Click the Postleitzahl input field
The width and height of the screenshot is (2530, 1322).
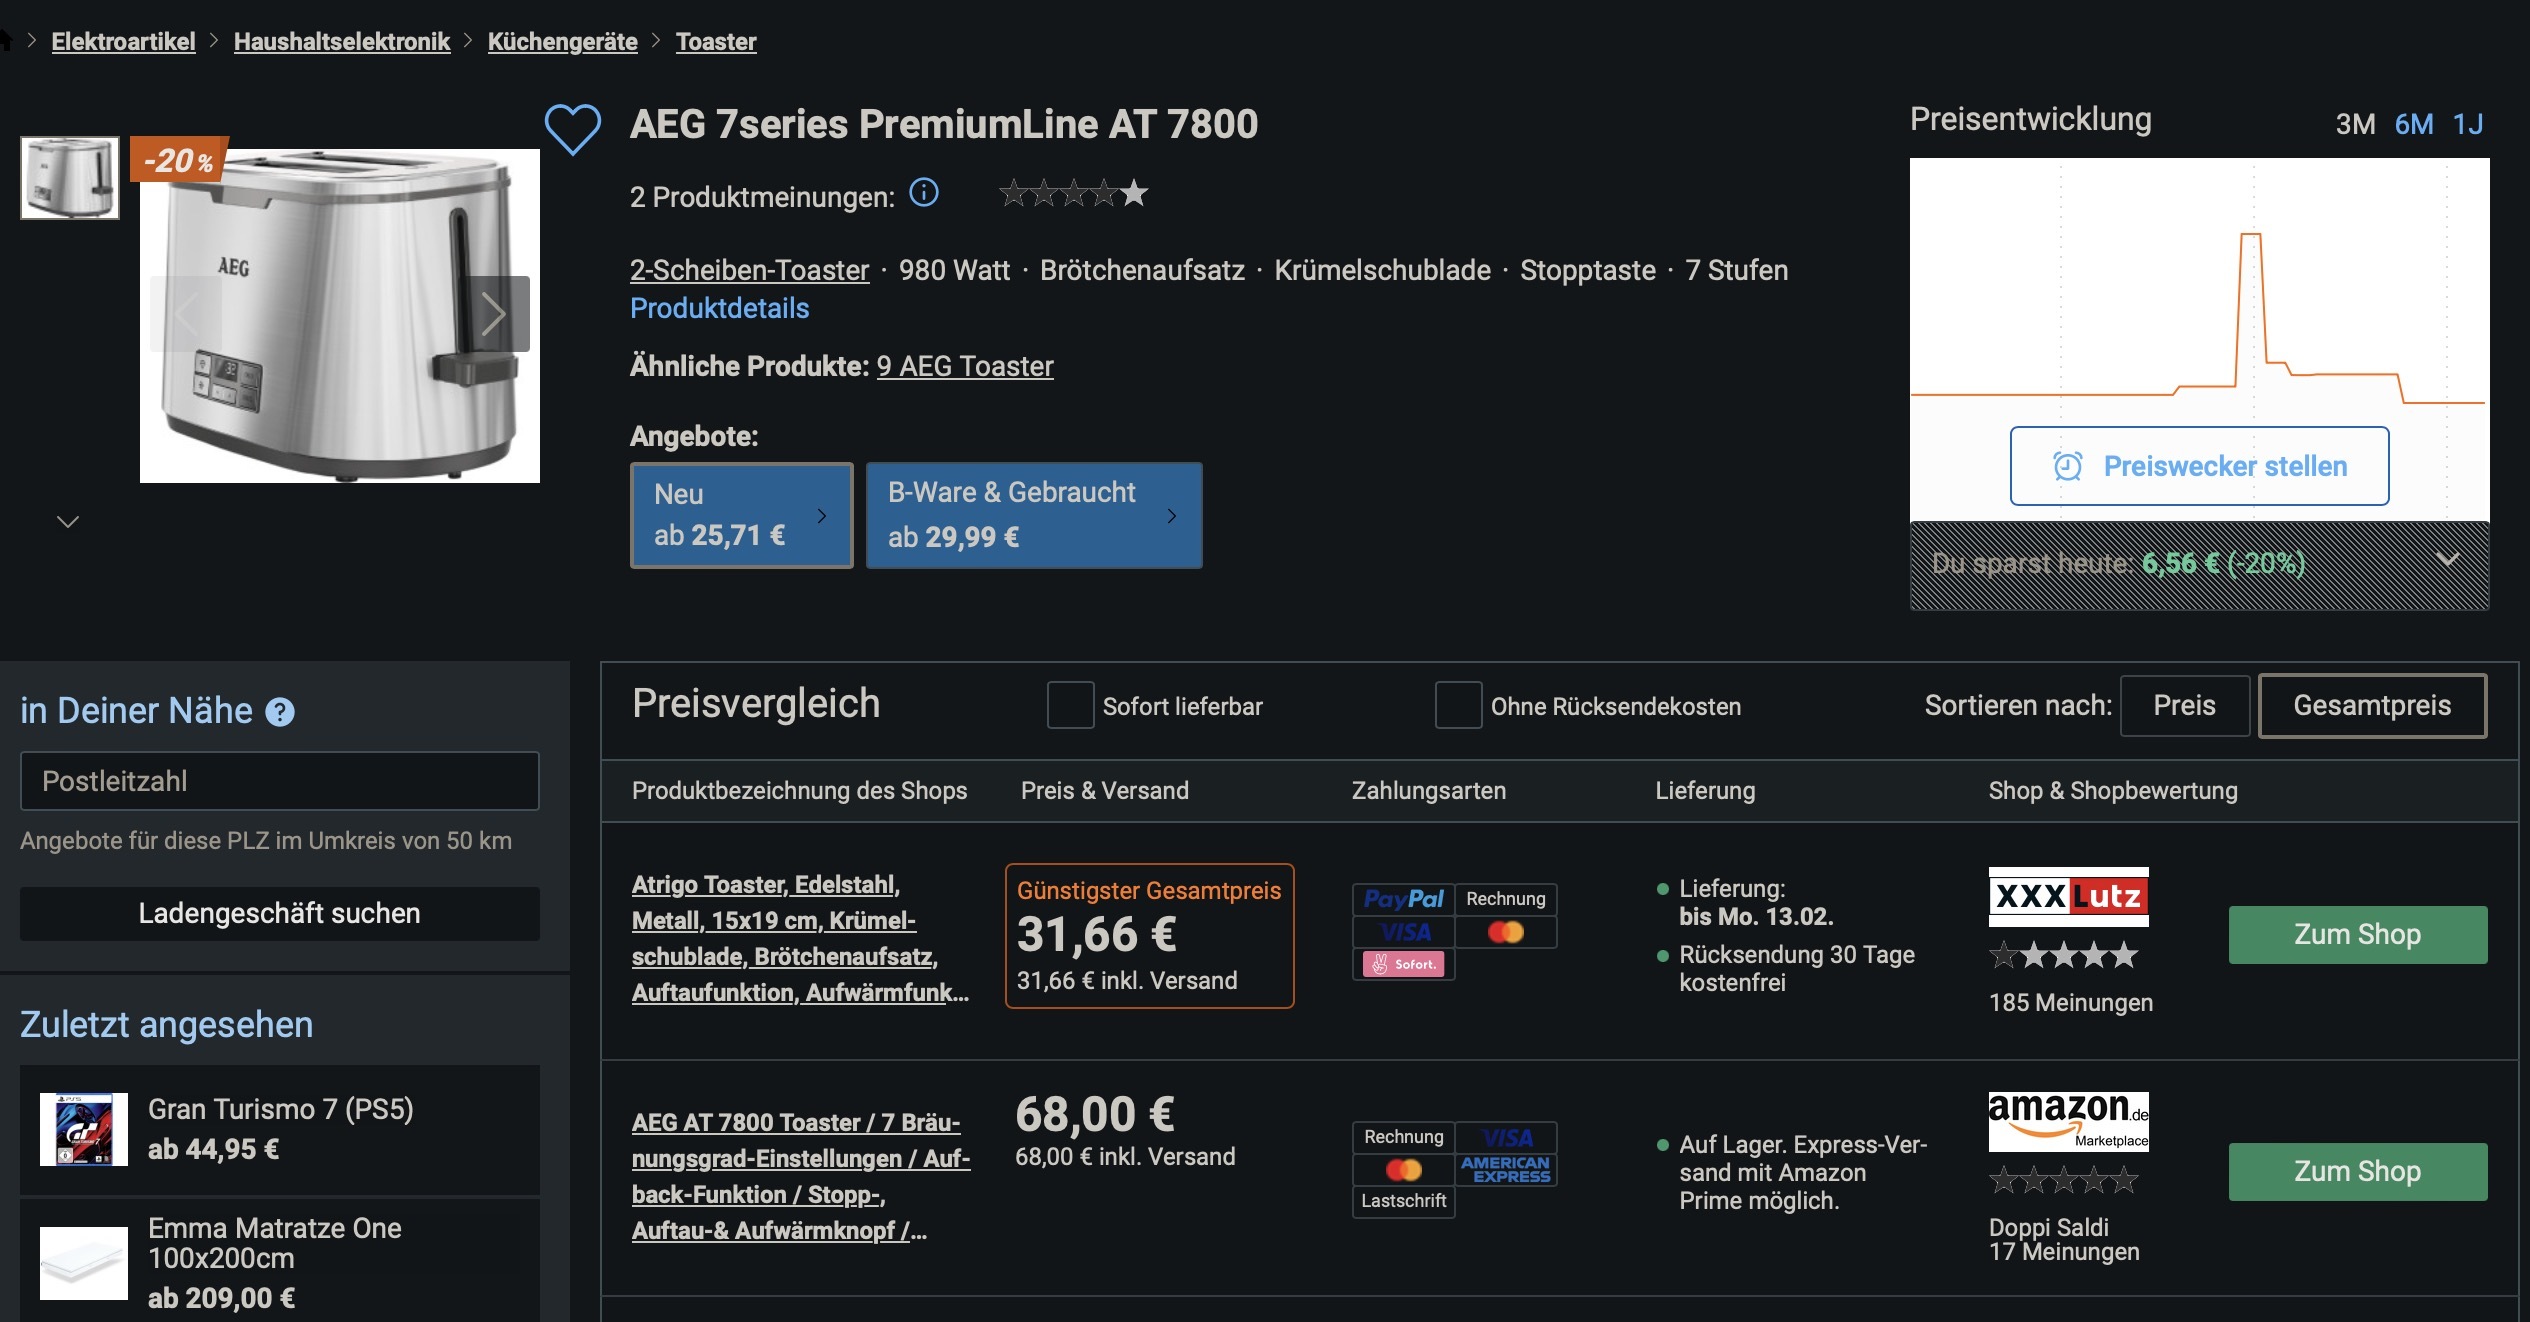tap(279, 781)
